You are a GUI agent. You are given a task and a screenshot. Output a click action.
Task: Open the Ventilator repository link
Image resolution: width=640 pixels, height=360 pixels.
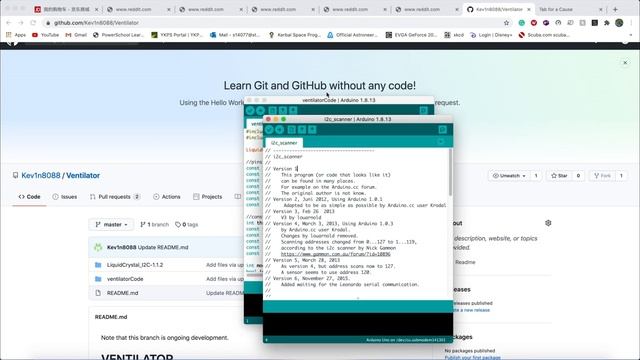pyautogui.click(x=83, y=176)
